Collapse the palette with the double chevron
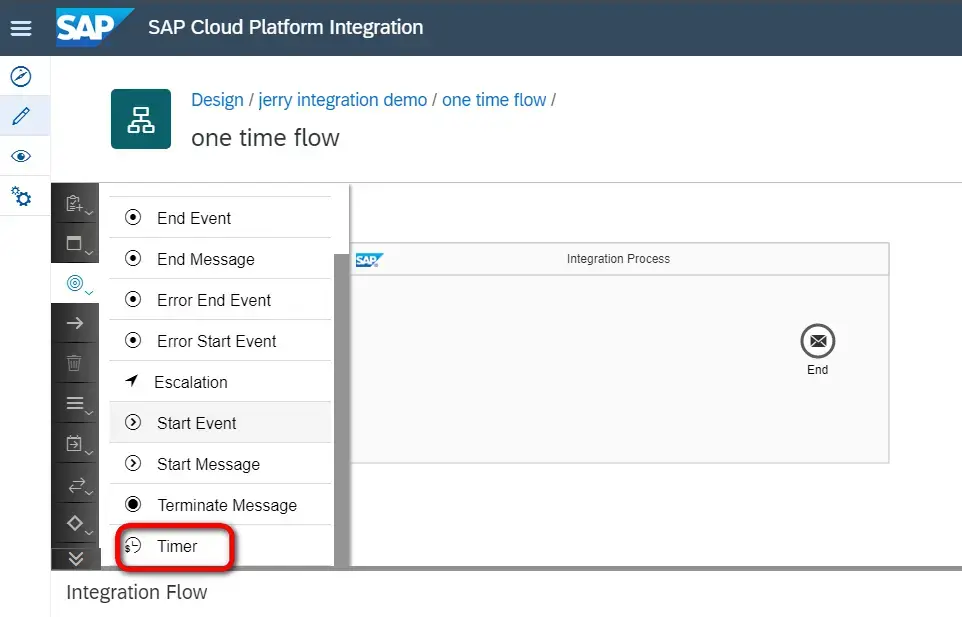This screenshot has height=617, width=962. tap(75, 558)
